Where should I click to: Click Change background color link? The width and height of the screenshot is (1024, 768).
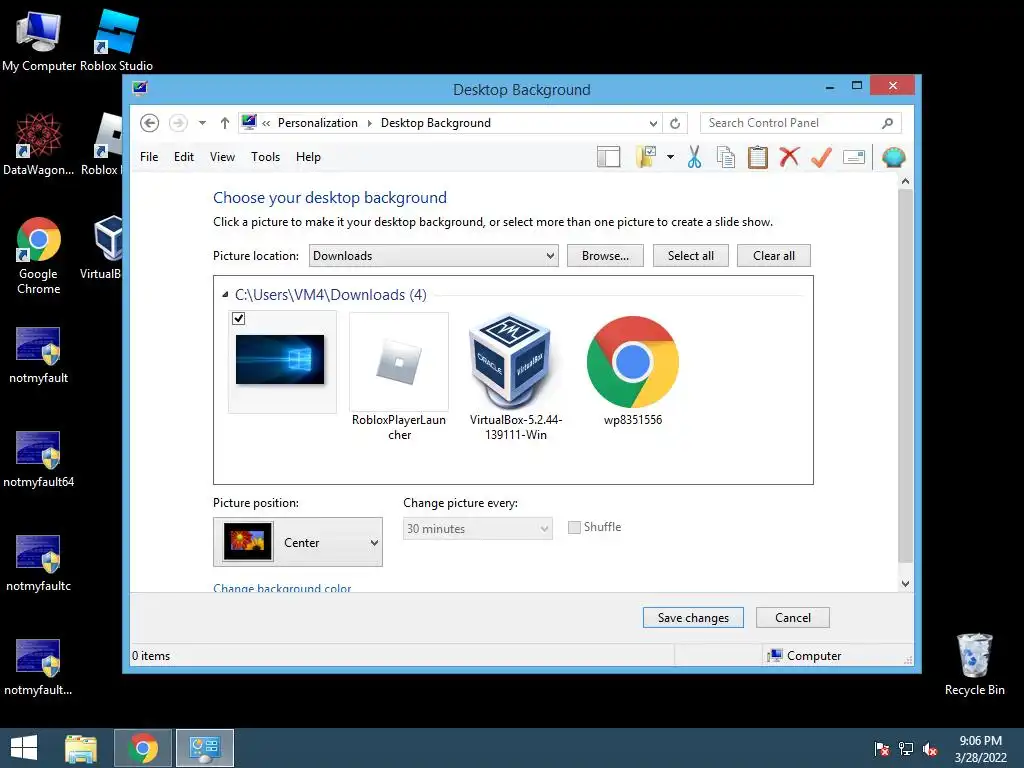coord(282,588)
